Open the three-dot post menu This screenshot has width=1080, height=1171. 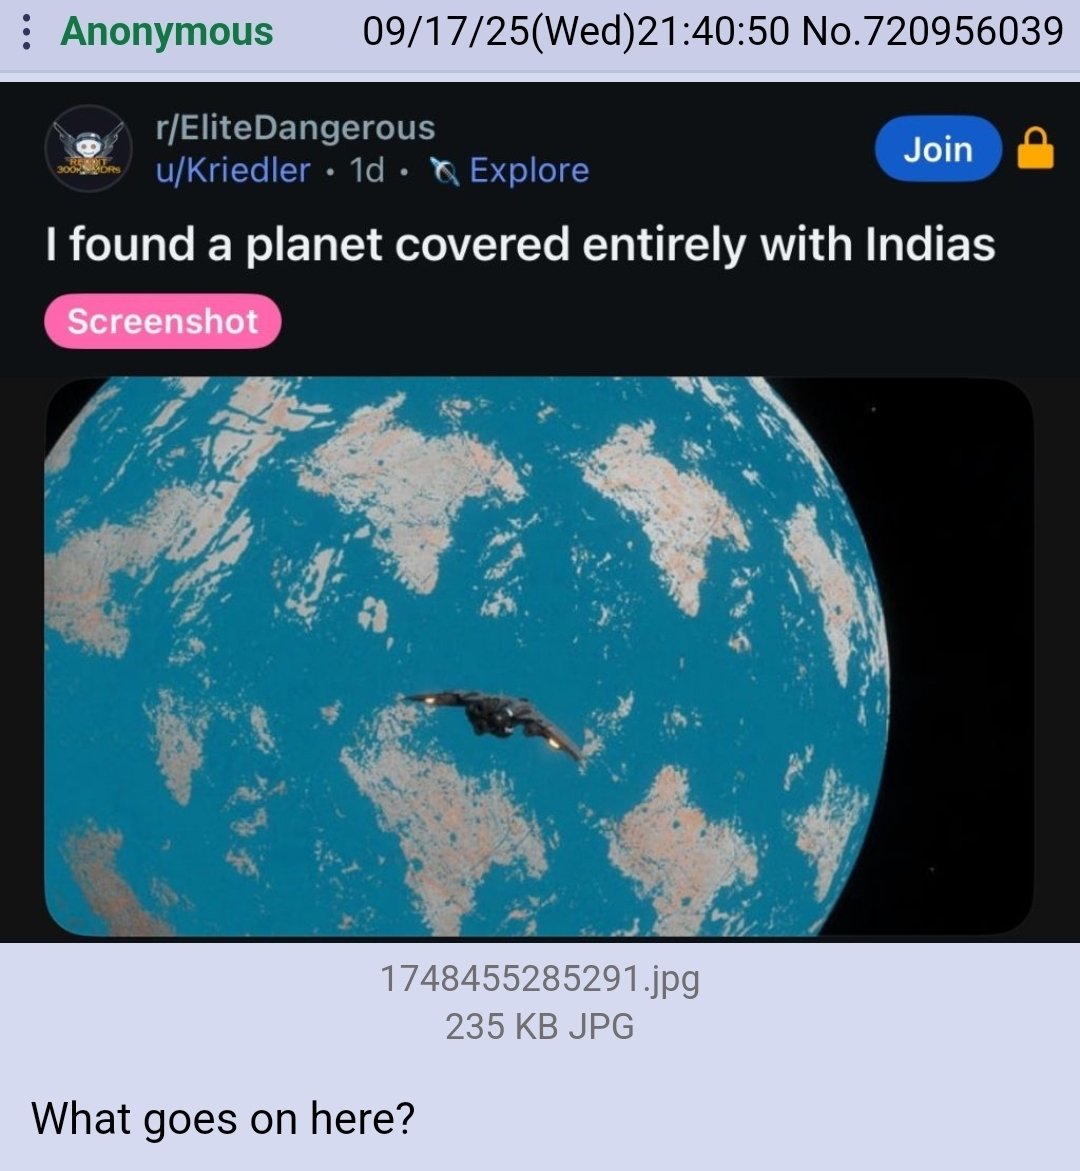[x=26, y=32]
